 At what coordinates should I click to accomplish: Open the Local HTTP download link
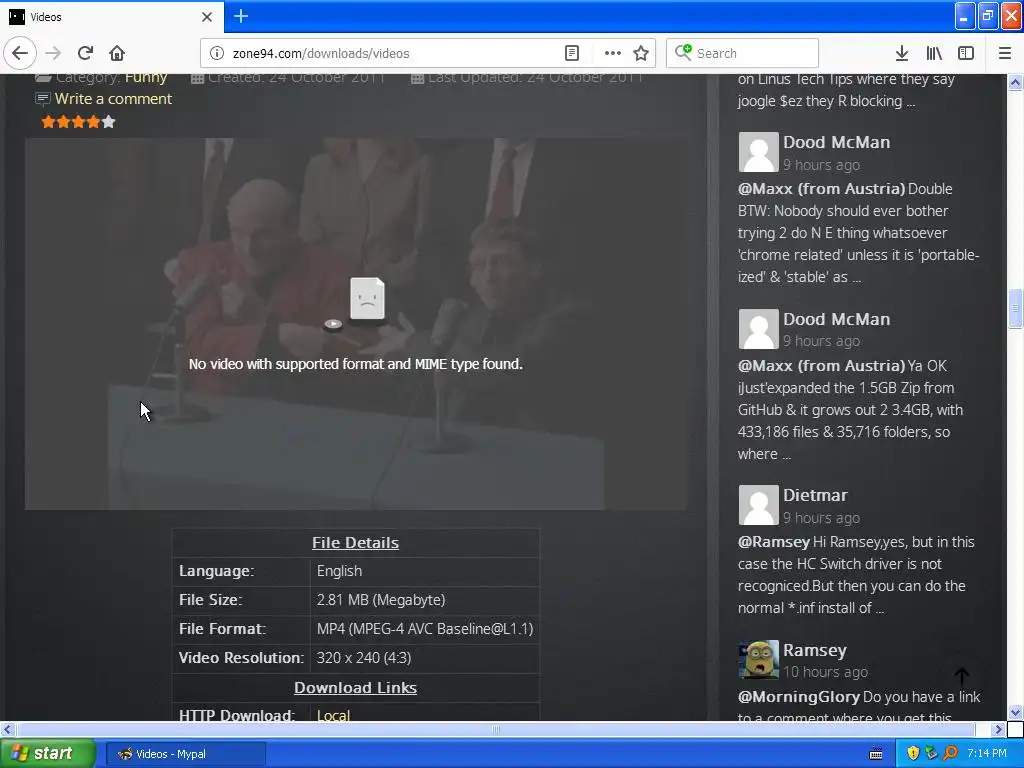click(333, 715)
